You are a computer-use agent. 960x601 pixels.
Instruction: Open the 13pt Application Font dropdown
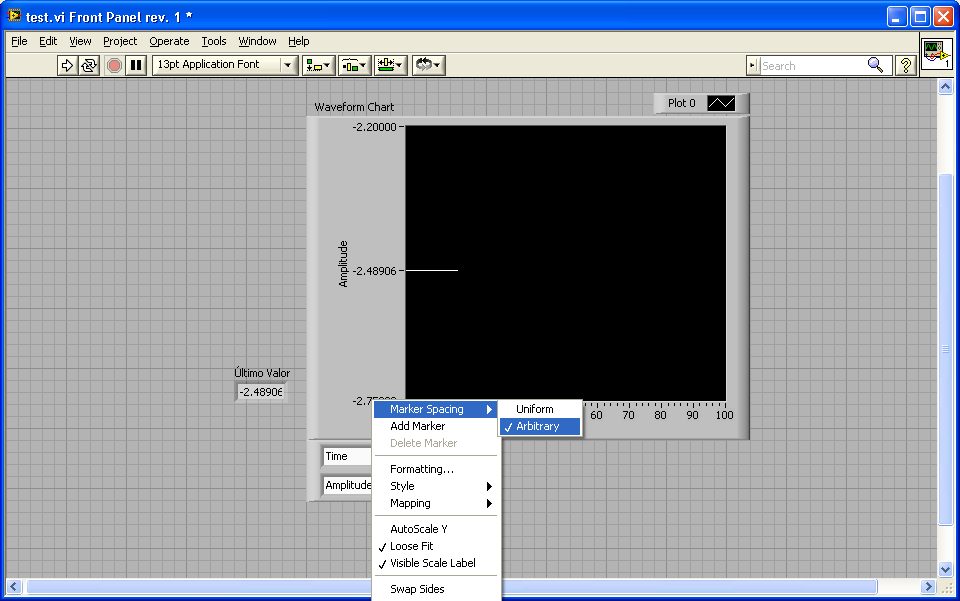[225, 65]
